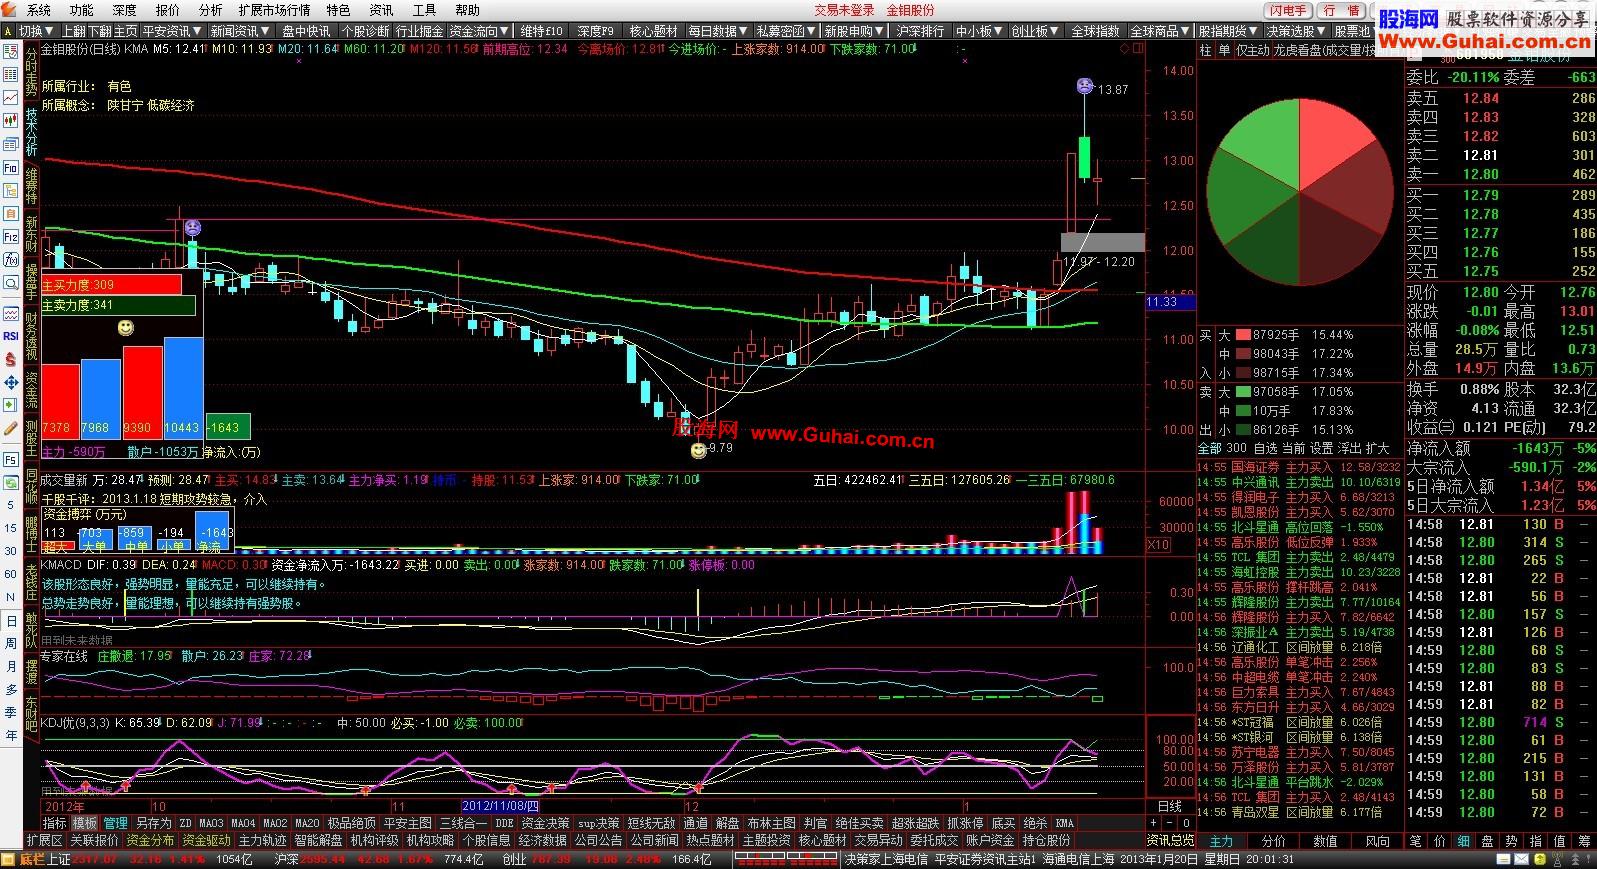Select 周 period in left sidebar
The width and height of the screenshot is (1597, 869).
11,644
